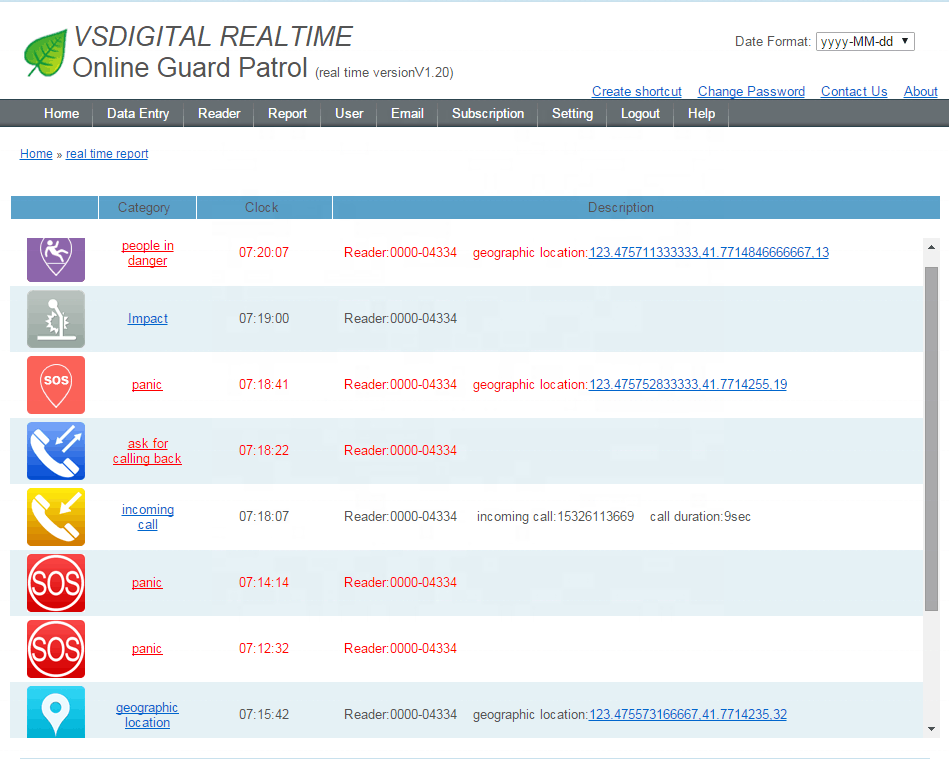The height and width of the screenshot is (763, 949).
Task: Click the Change Password link
Action: point(751,92)
